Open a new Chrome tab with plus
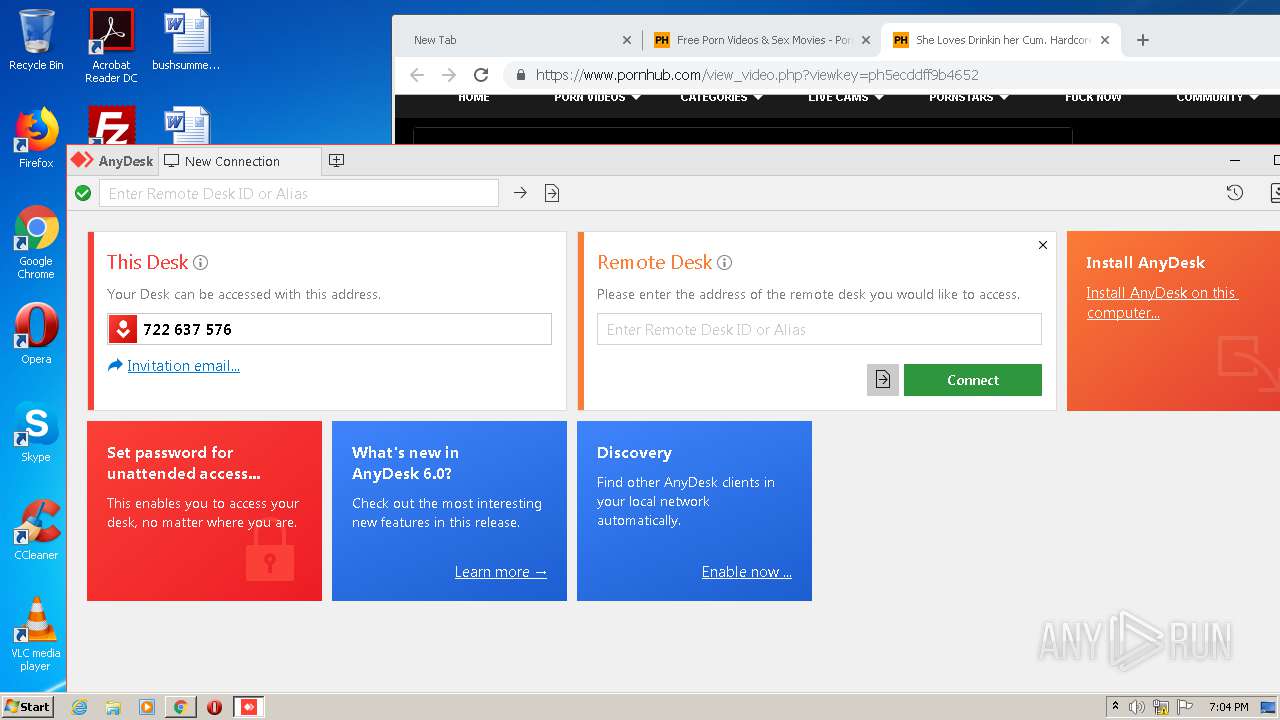Image resolution: width=1280 pixels, height=720 pixels. pyautogui.click(x=1143, y=40)
